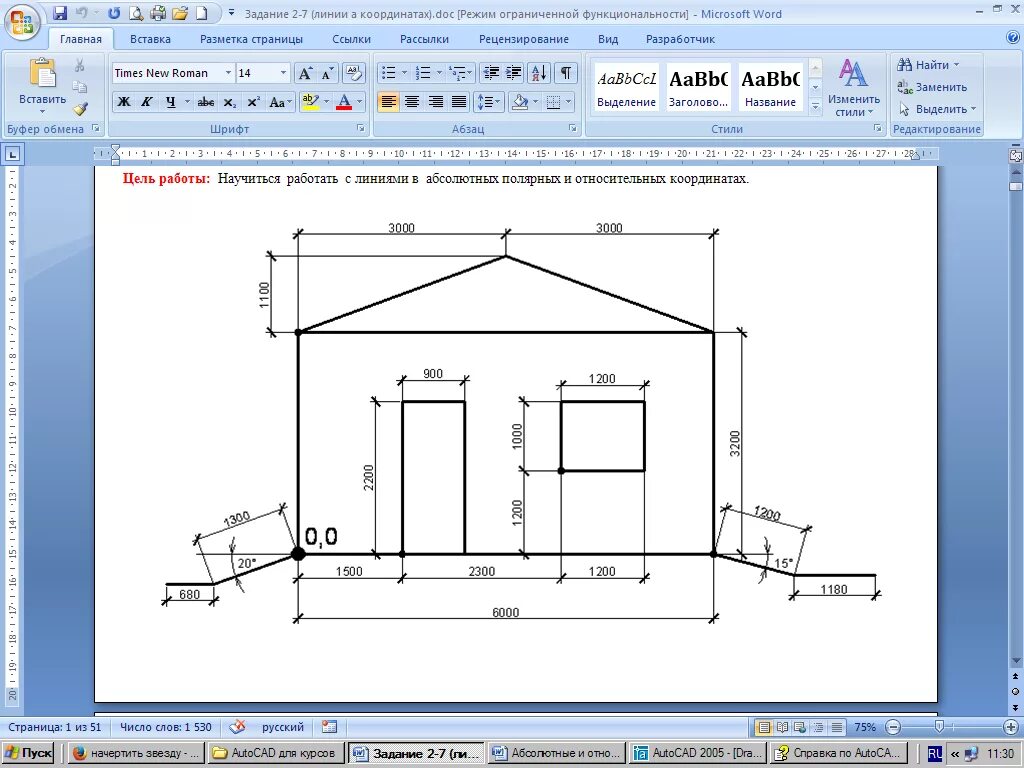Click the Decrease Indent icon

[491, 72]
